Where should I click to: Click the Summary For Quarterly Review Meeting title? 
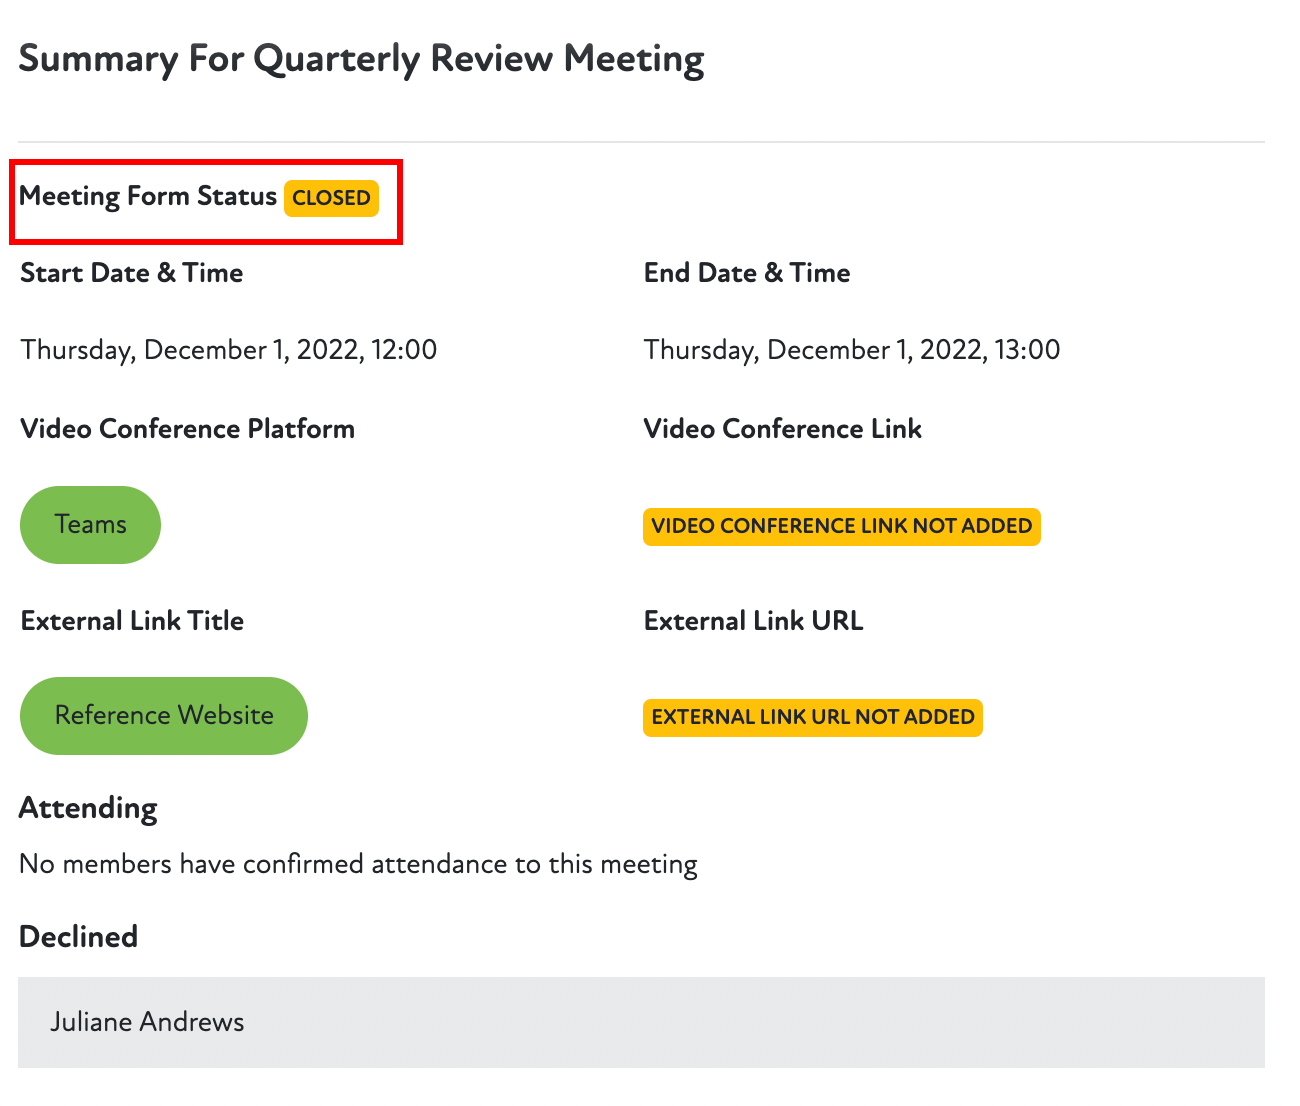pos(361,59)
